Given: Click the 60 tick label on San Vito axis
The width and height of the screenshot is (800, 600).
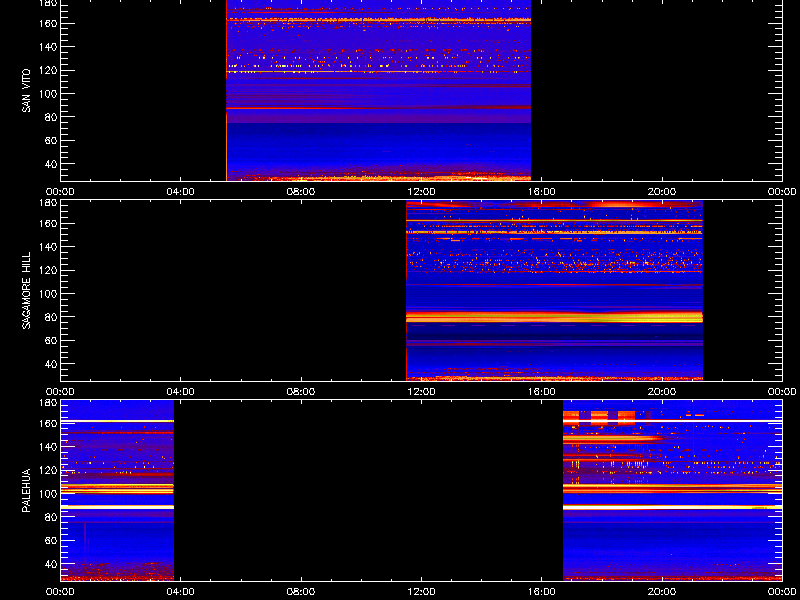Looking at the screenshot, I should pyautogui.click(x=53, y=141).
